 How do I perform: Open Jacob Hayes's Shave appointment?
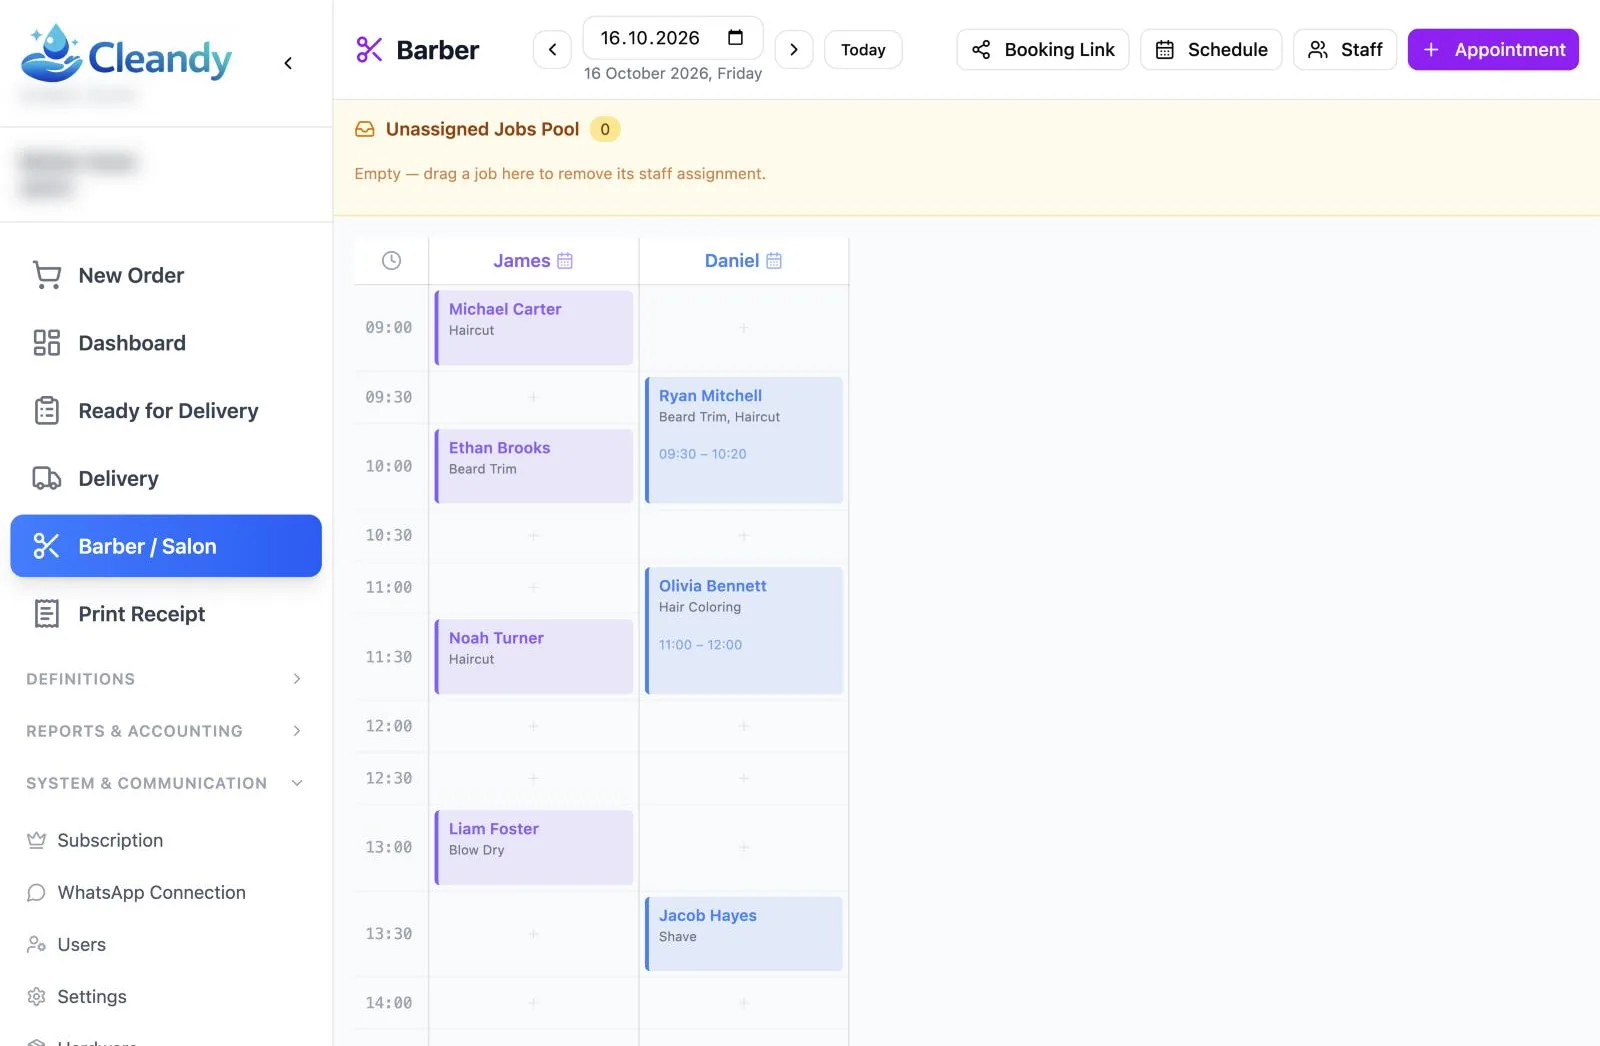(x=744, y=934)
